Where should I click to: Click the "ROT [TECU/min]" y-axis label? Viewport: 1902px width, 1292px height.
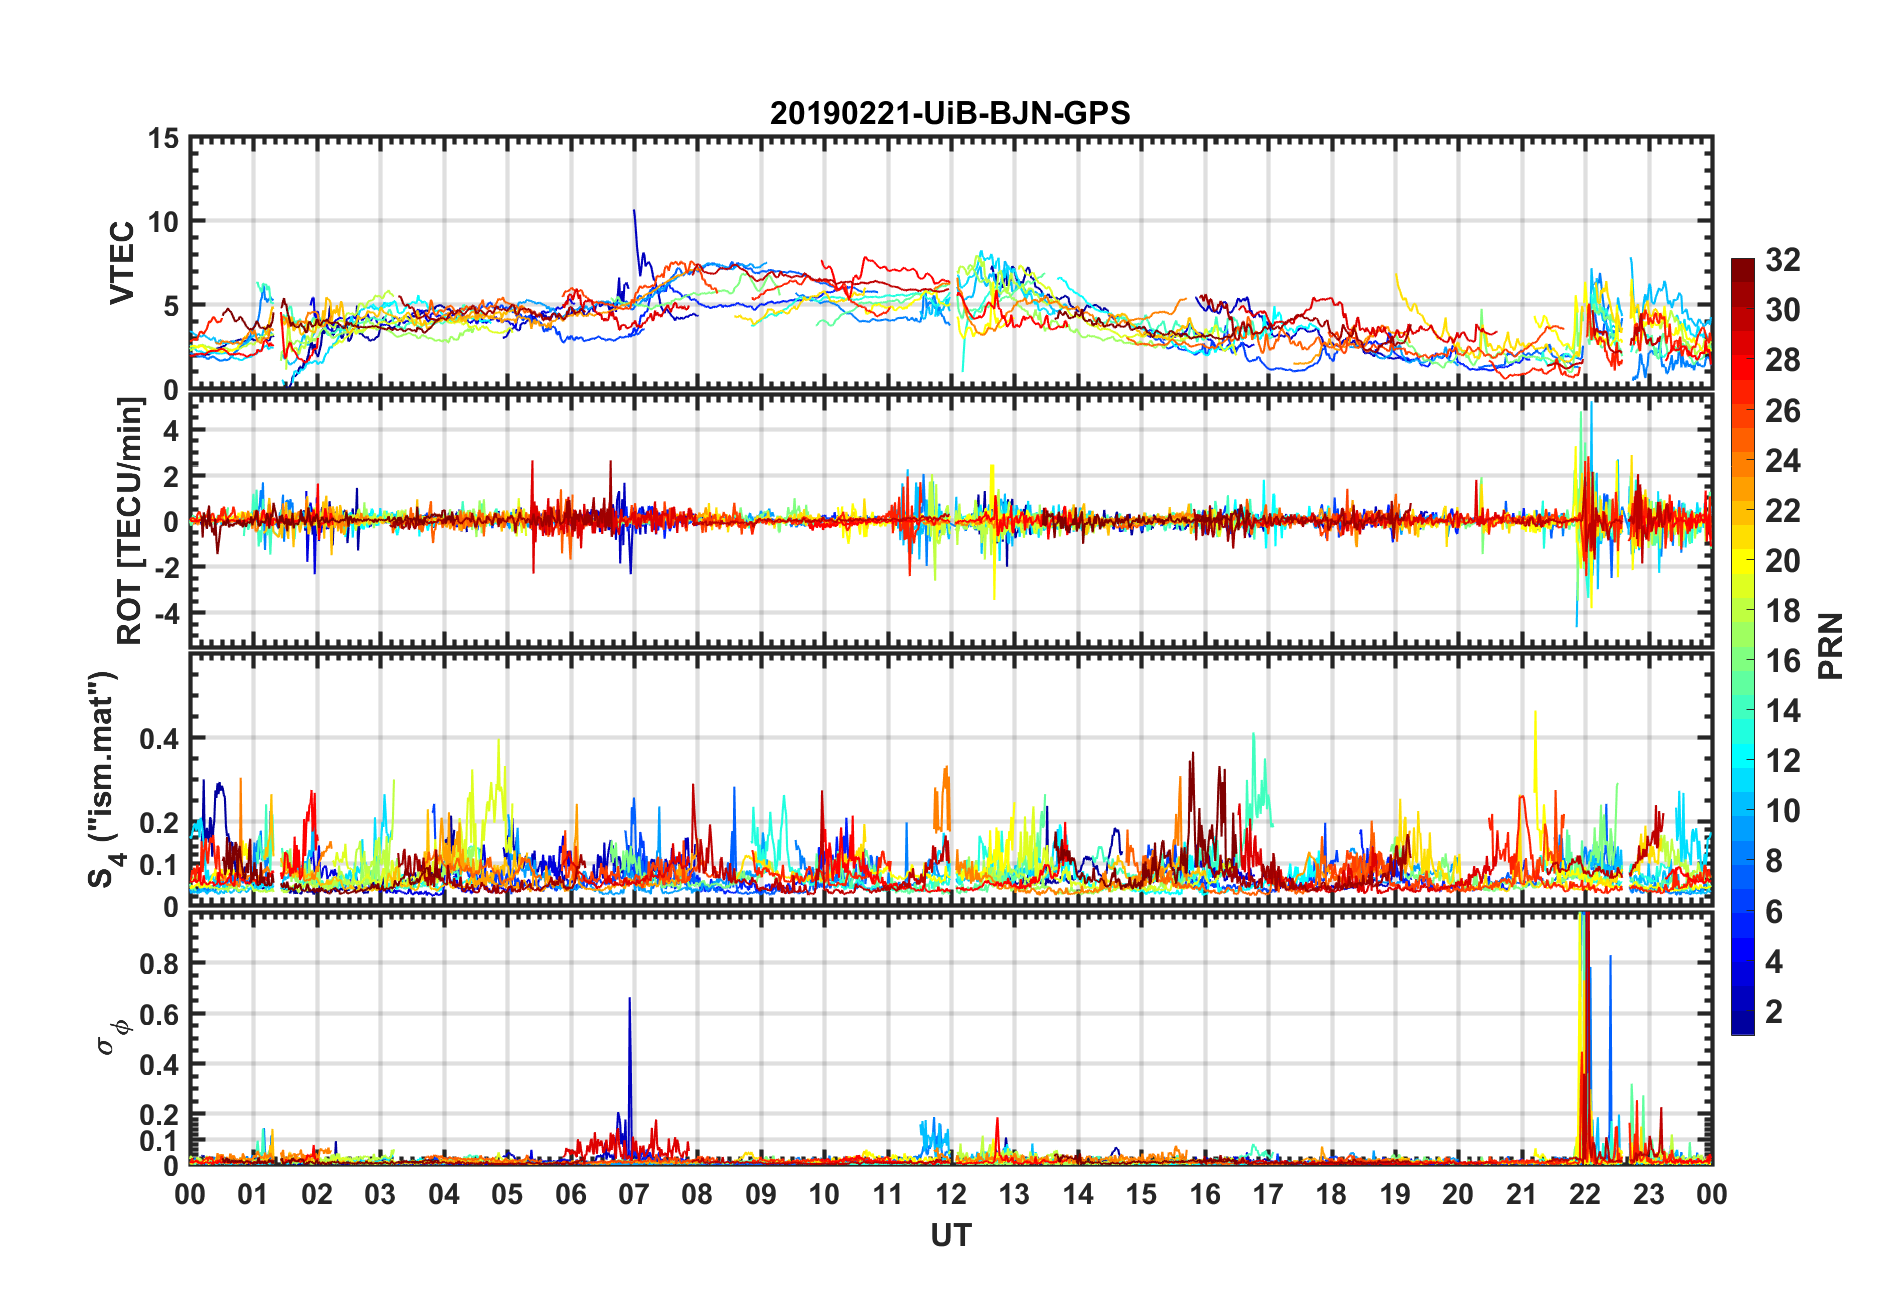tap(130, 521)
